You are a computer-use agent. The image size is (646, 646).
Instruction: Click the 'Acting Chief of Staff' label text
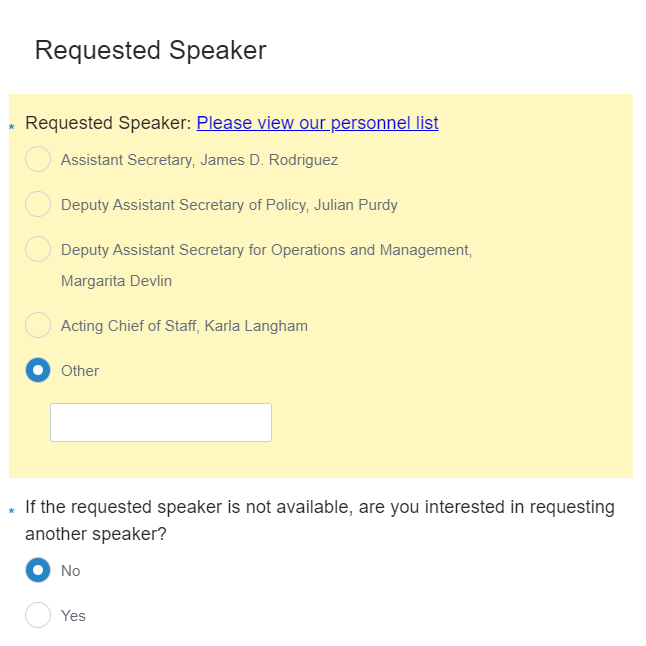184,326
